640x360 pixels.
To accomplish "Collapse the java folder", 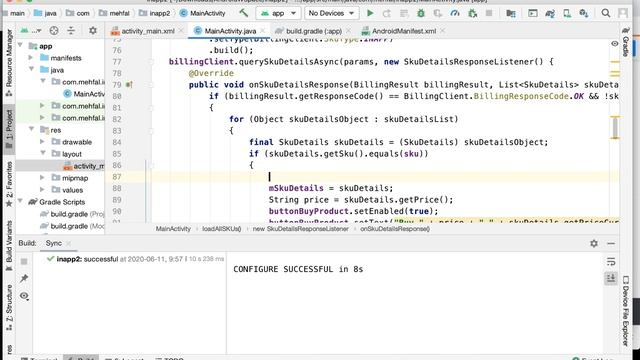I will [31, 70].
